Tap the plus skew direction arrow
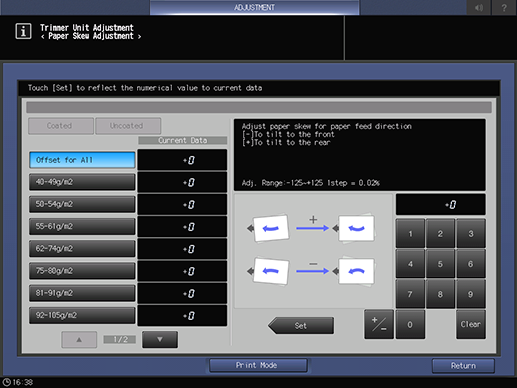The height and width of the screenshot is (388, 517). 313,228
